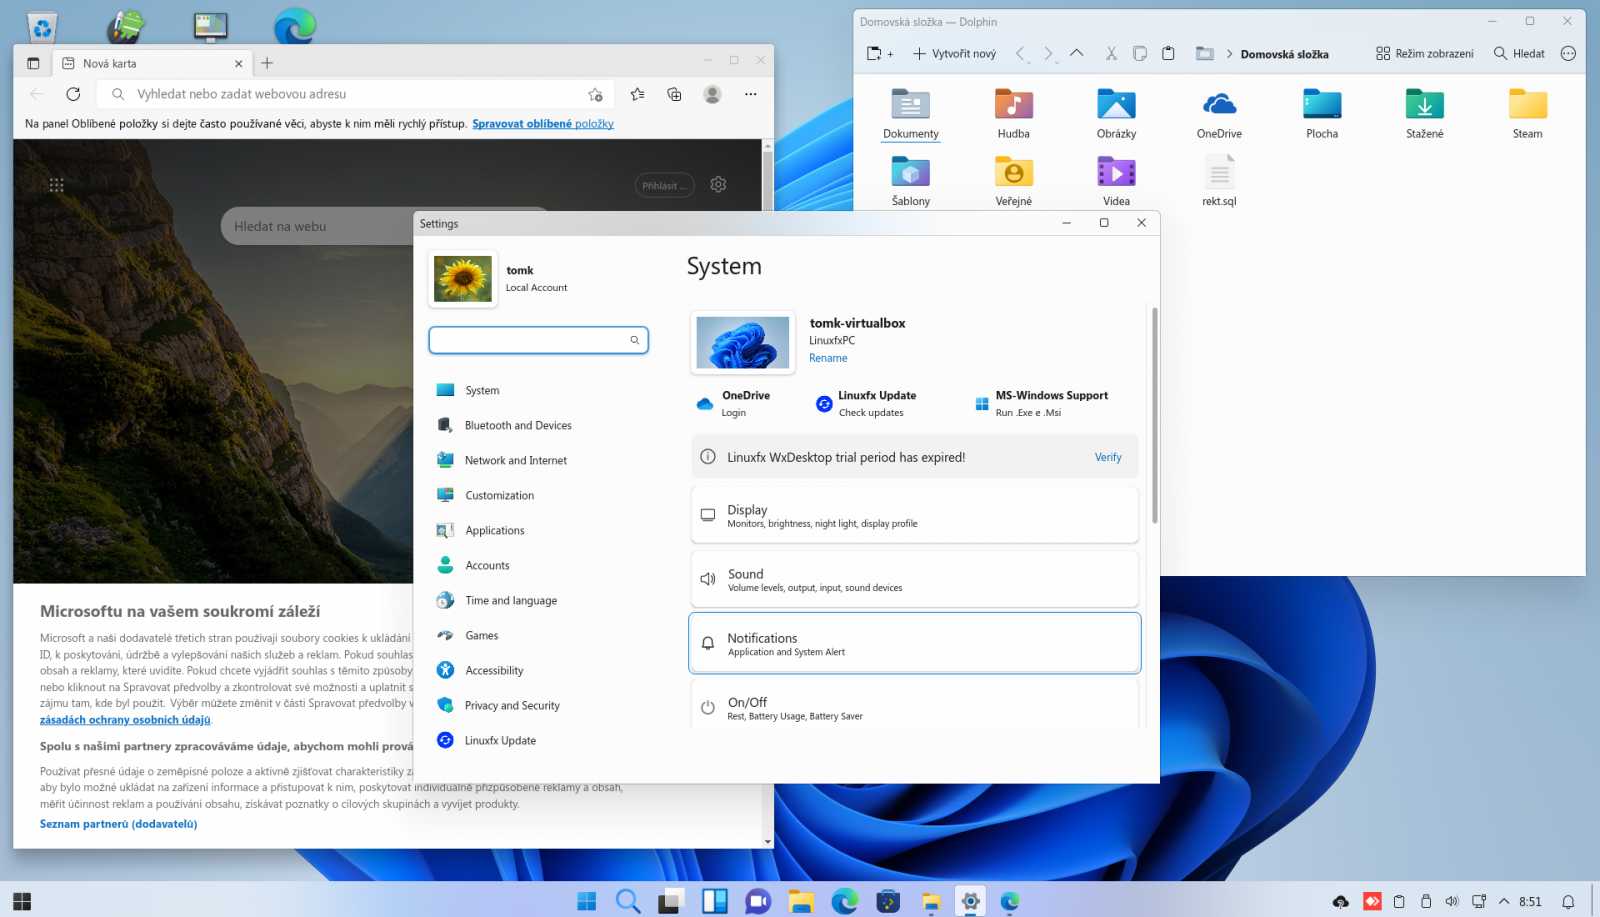Reload the page in Edge browser
Image resolution: width=1600 pixels, height=917 pixels.
73,94
